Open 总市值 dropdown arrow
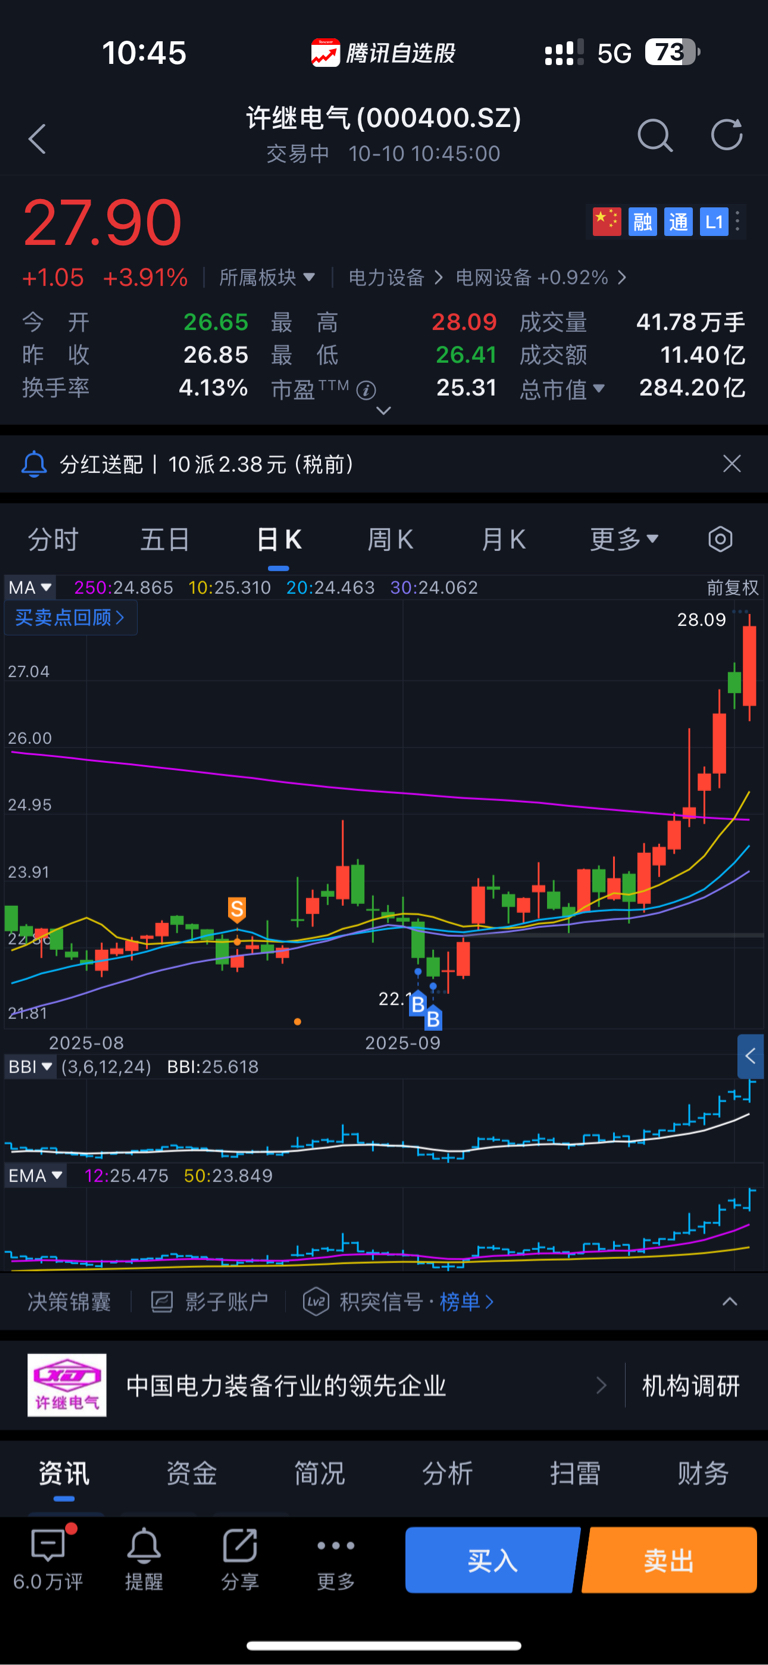The height and width of the screenshot is (1665, 768). (599, 388)
